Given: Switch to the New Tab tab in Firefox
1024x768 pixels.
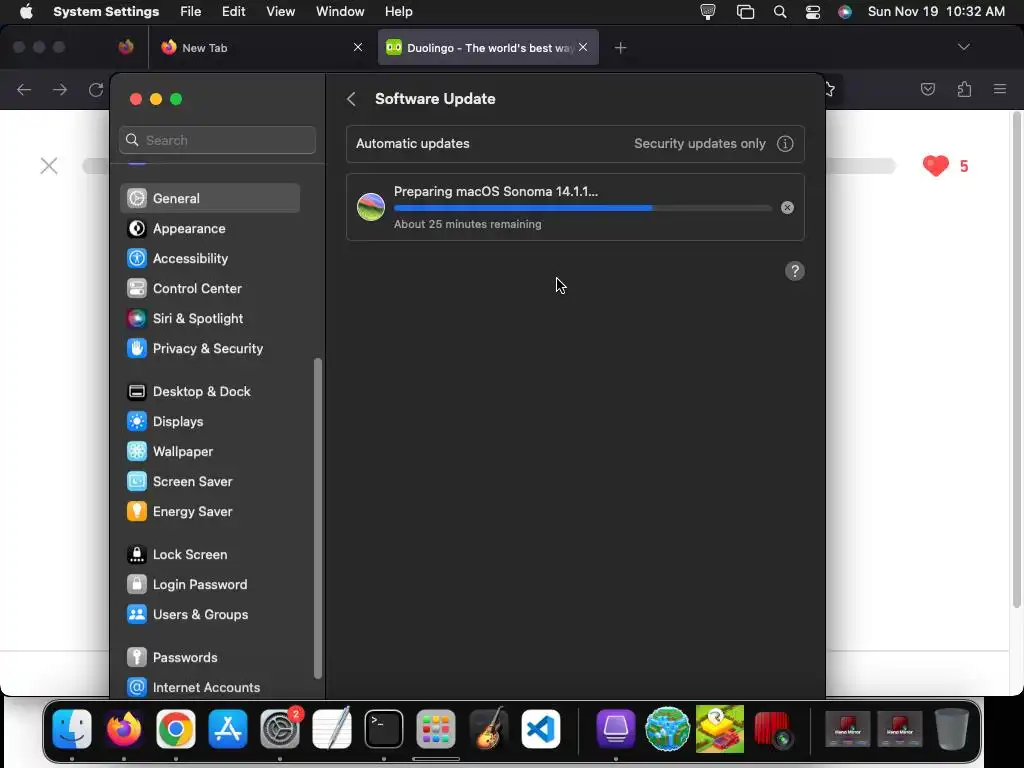Looking at the screenshot, I should coord(263,48).
